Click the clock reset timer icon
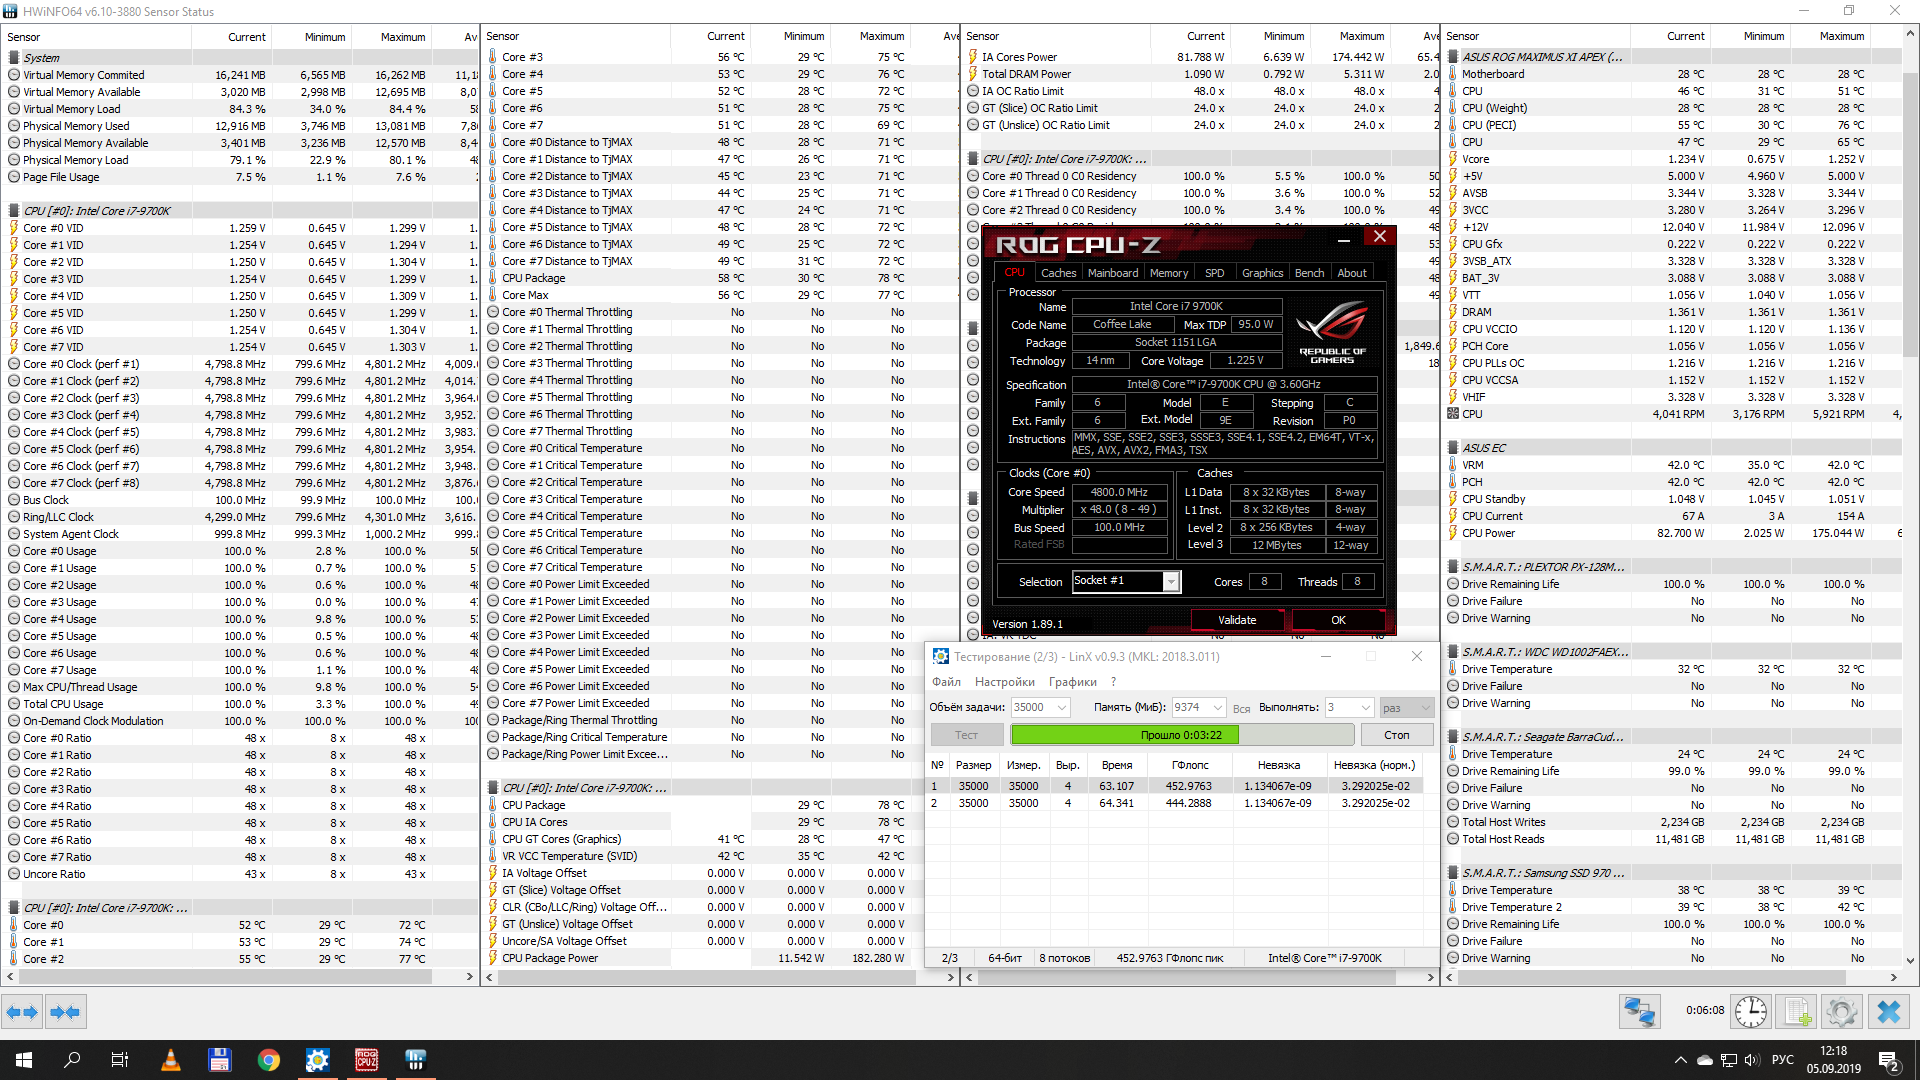 click(x=1750, y=1012)
